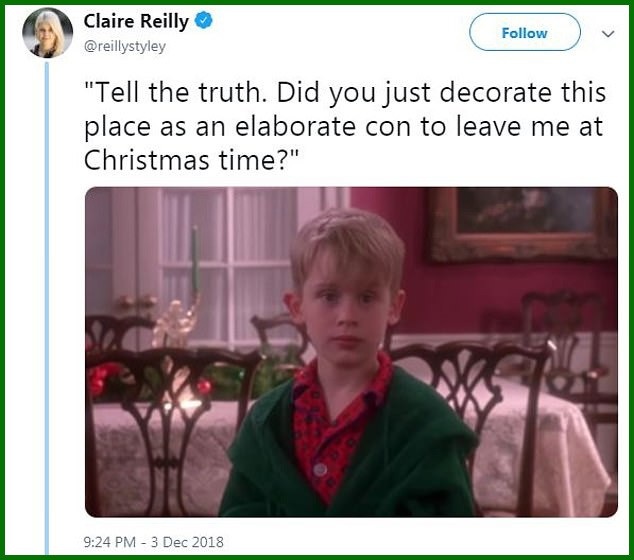
Task: Open the tweet options chevron
Action: point(607,33)
